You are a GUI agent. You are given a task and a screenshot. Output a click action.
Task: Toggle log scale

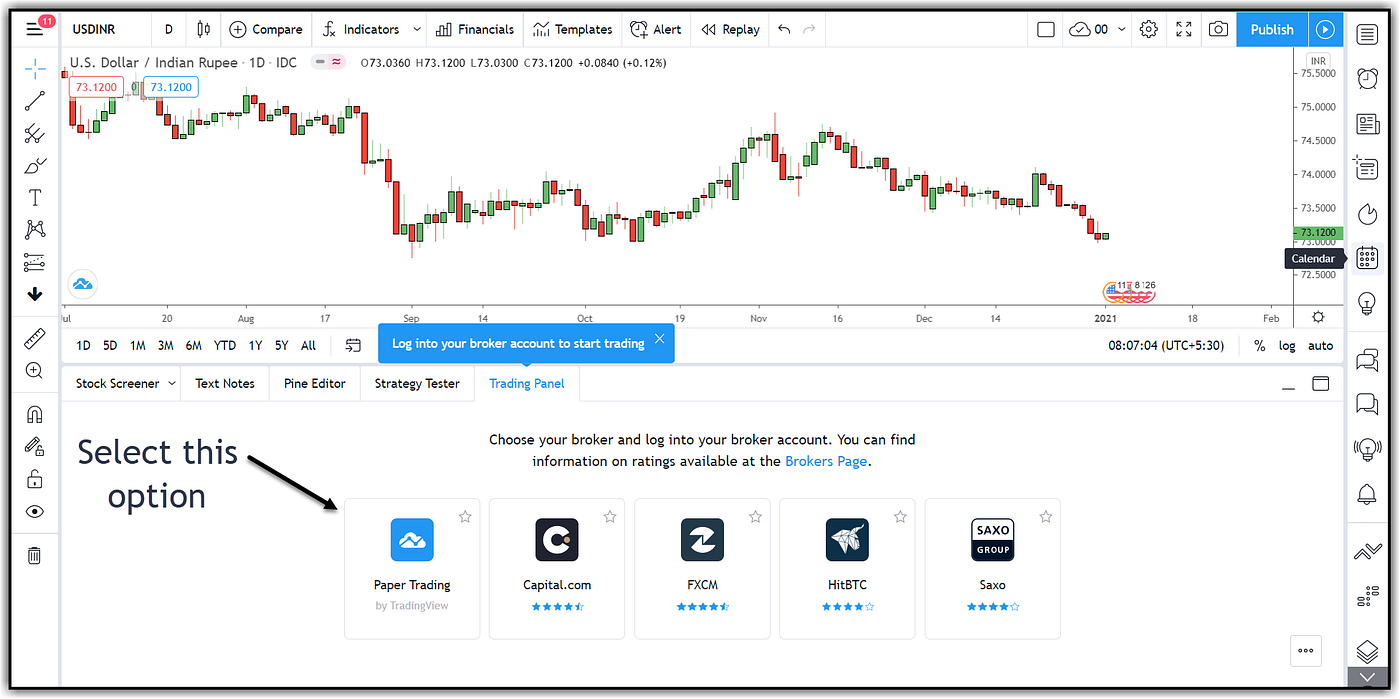tap(1287, 345)
